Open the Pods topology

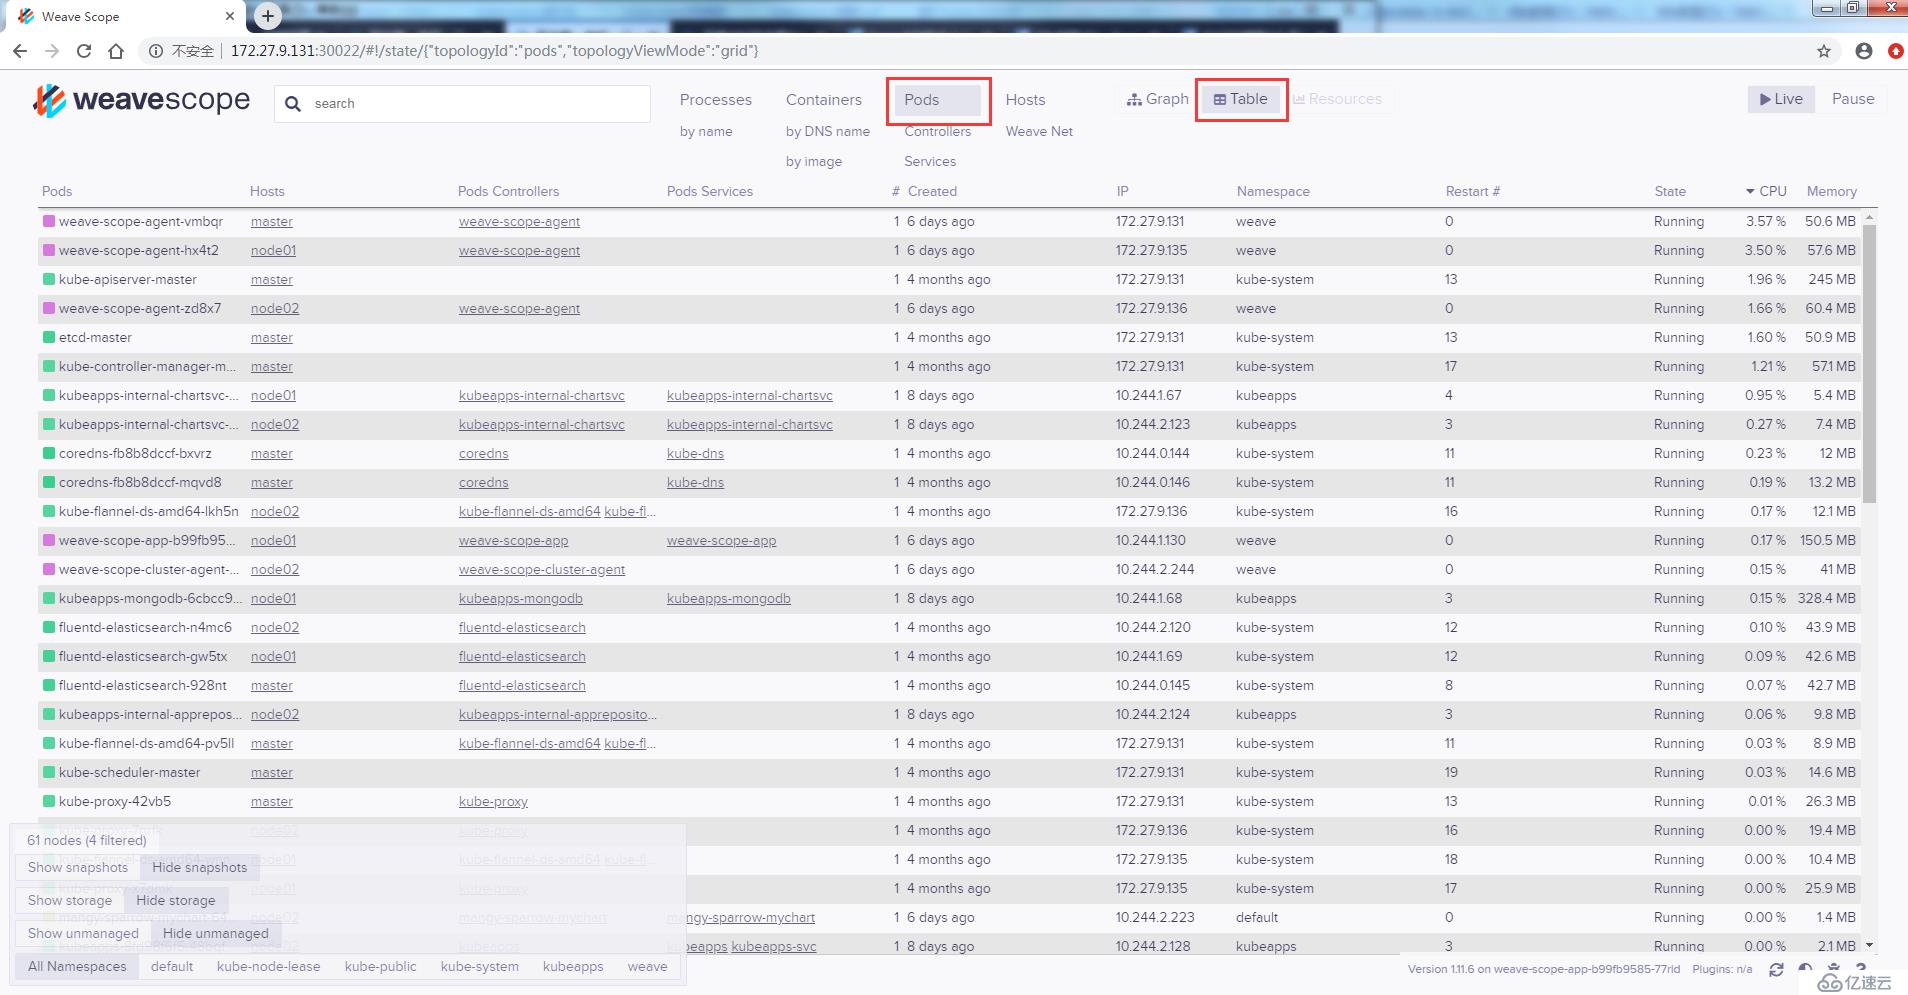coord(938,100)
